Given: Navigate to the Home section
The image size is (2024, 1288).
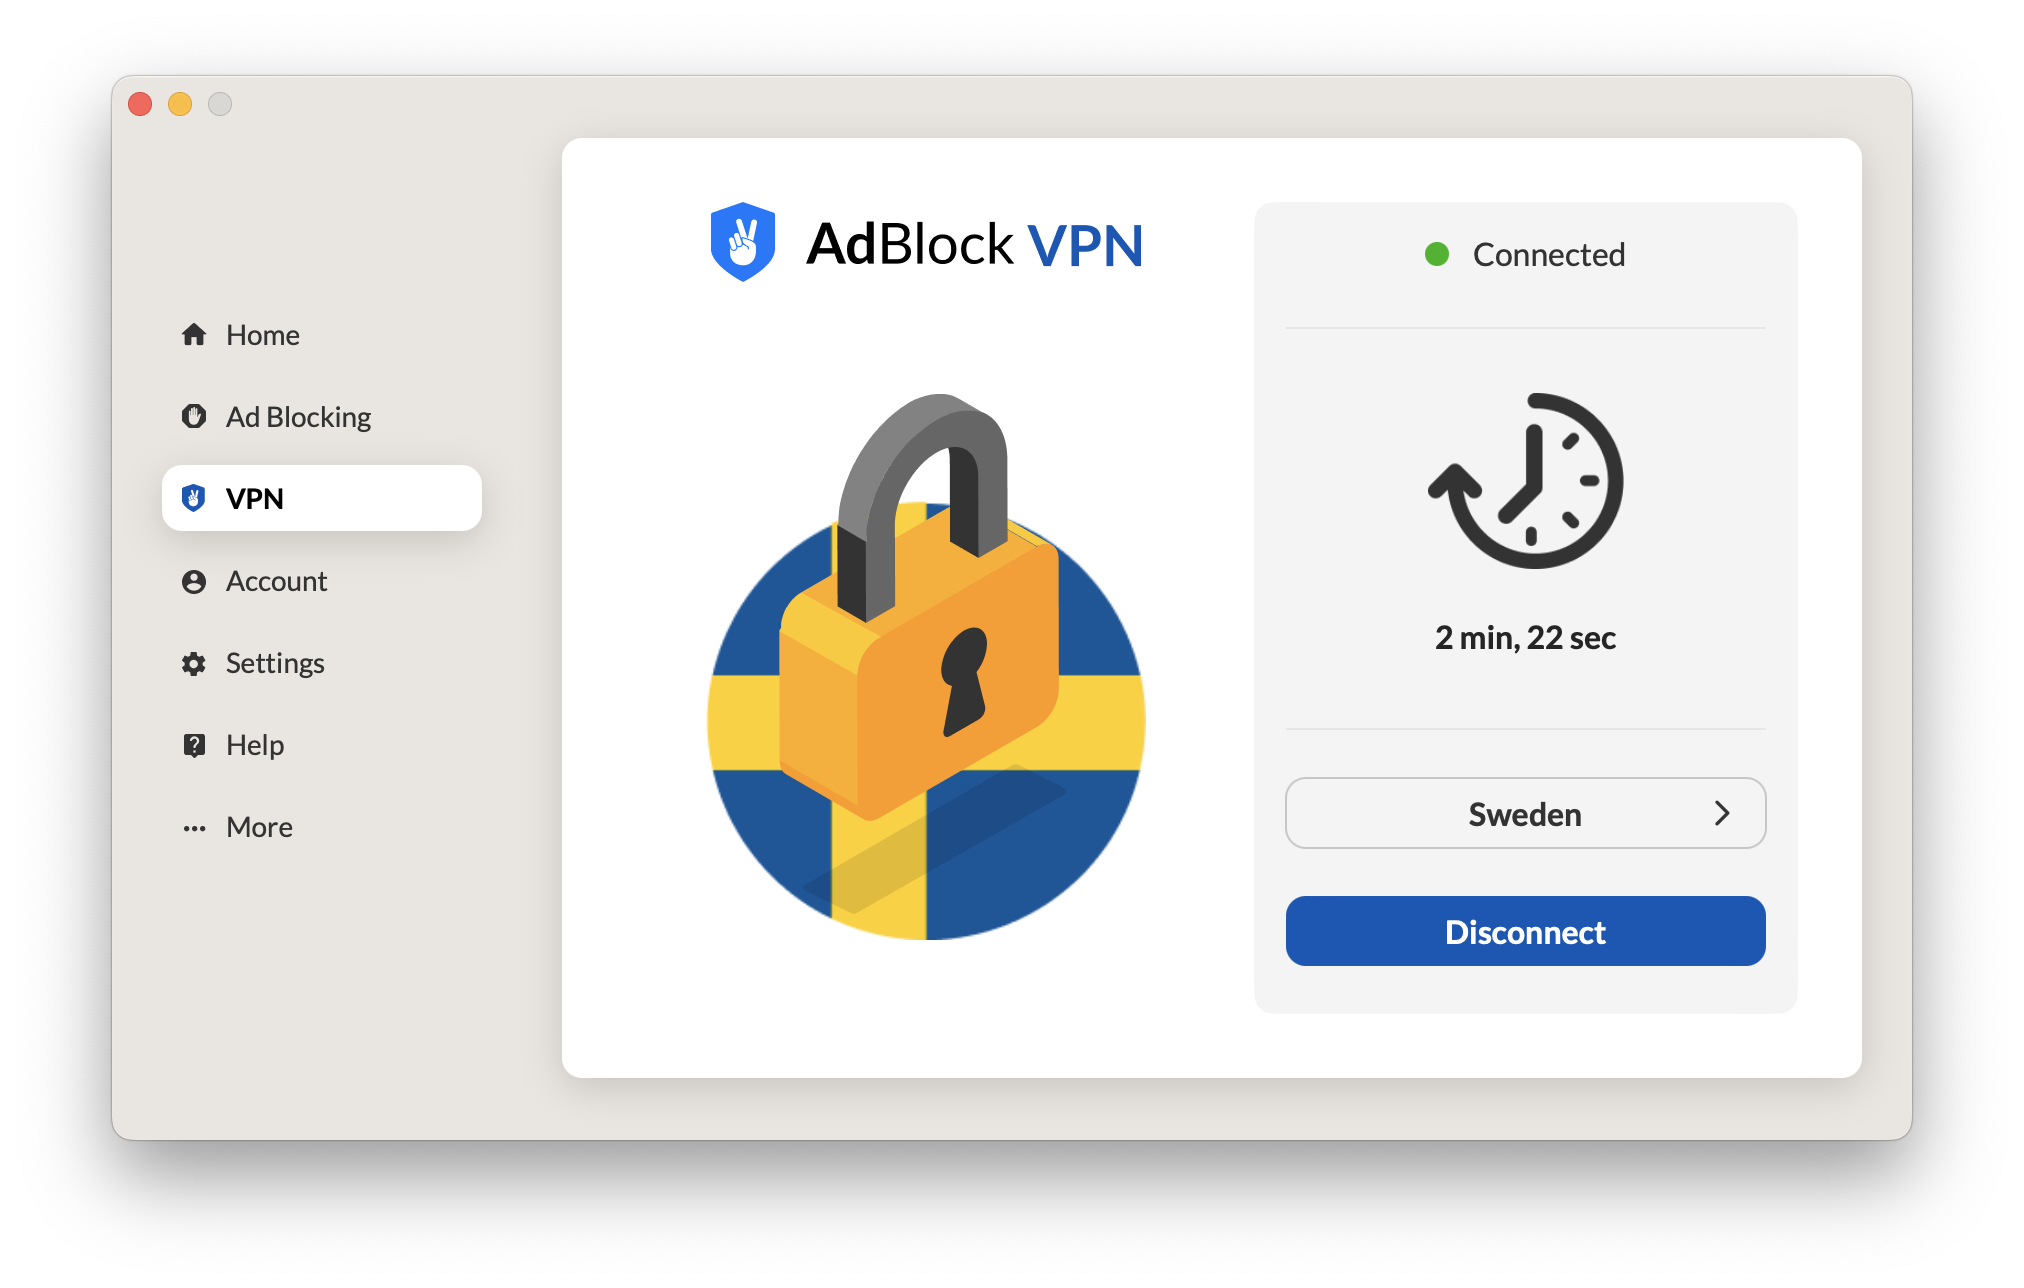Looking at the screenshot, I should (261, 336).
